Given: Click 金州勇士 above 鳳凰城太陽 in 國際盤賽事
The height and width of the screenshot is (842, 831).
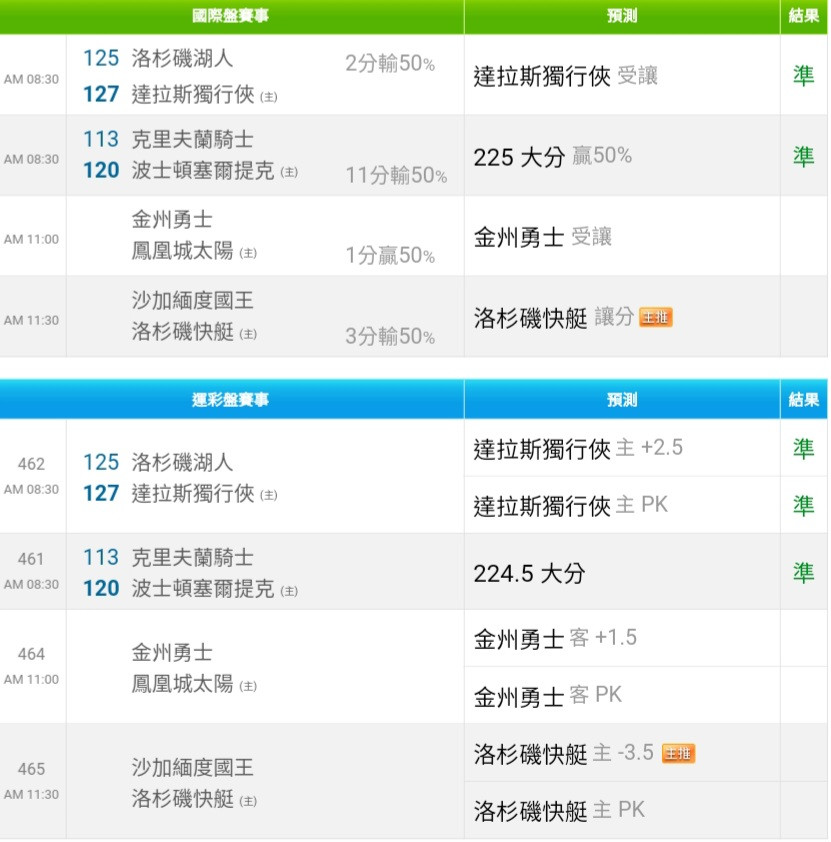Looking at the screenshot, I should (172, 220).
